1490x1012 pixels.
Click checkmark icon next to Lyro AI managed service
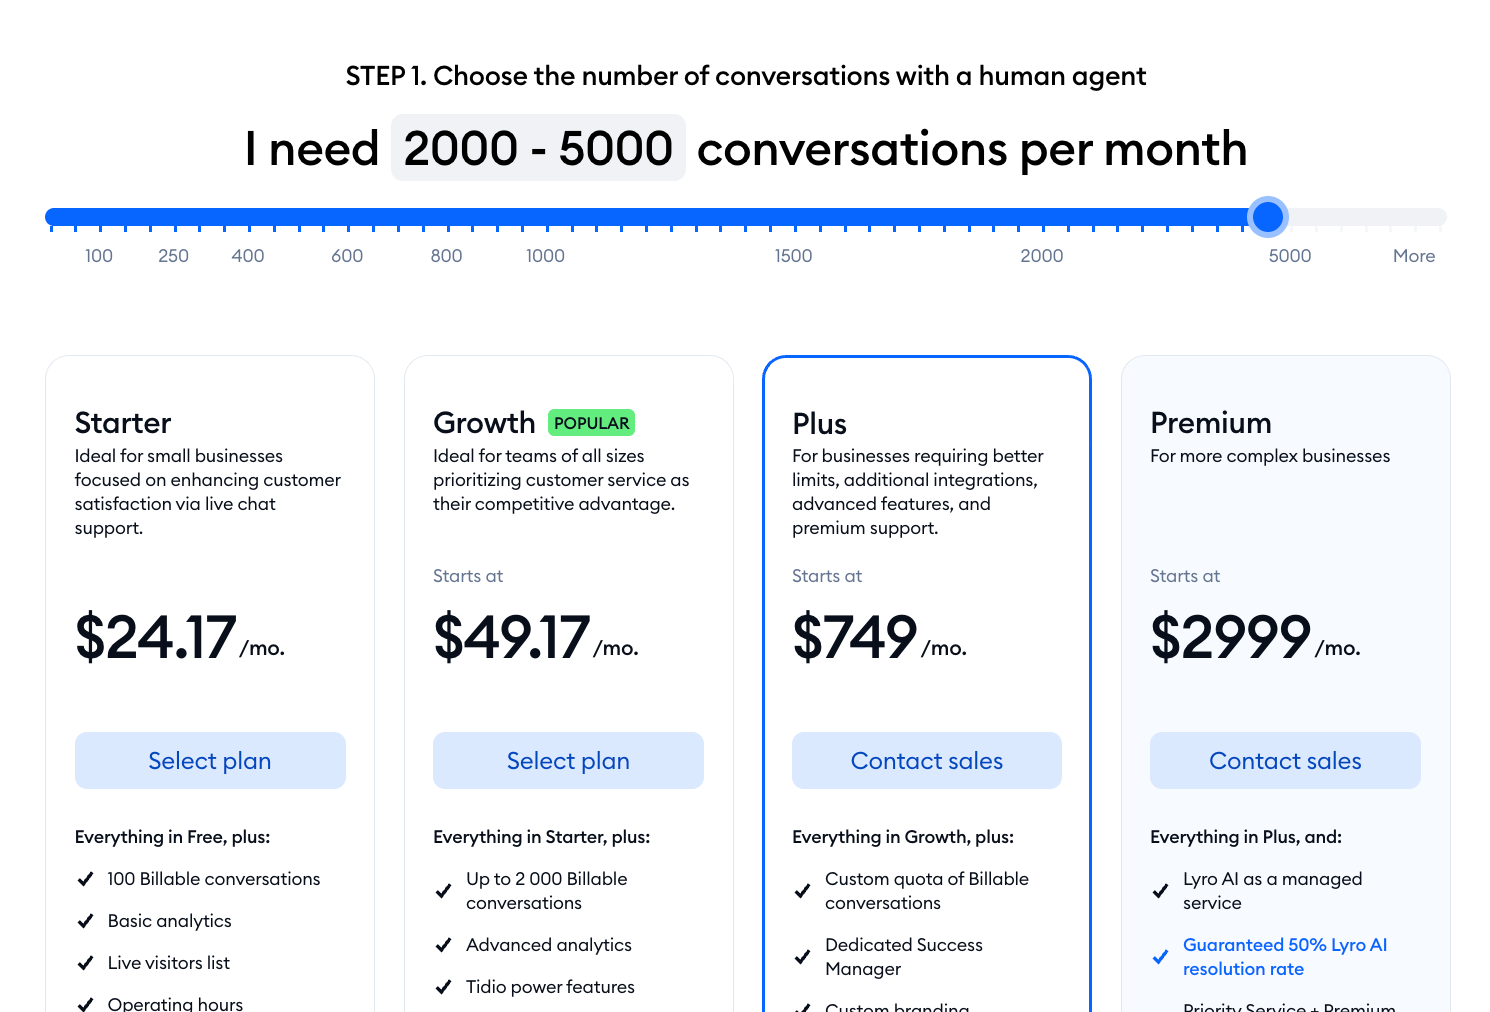point(1160,891)
